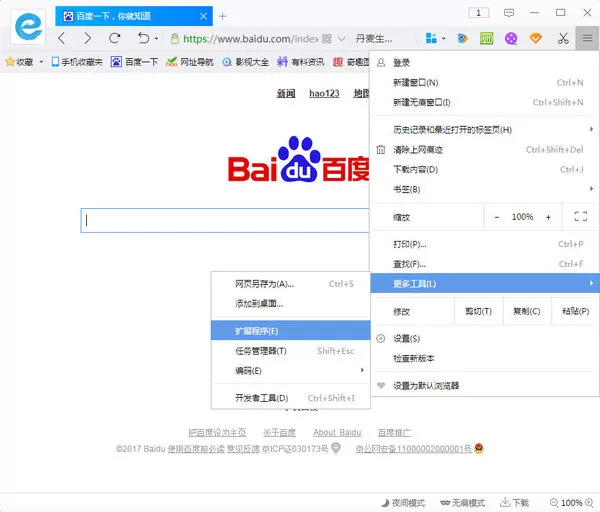This screenshot has width=600, height=512.
Task: Select 查找(F)... menu item
Action: tap(484, 264)
